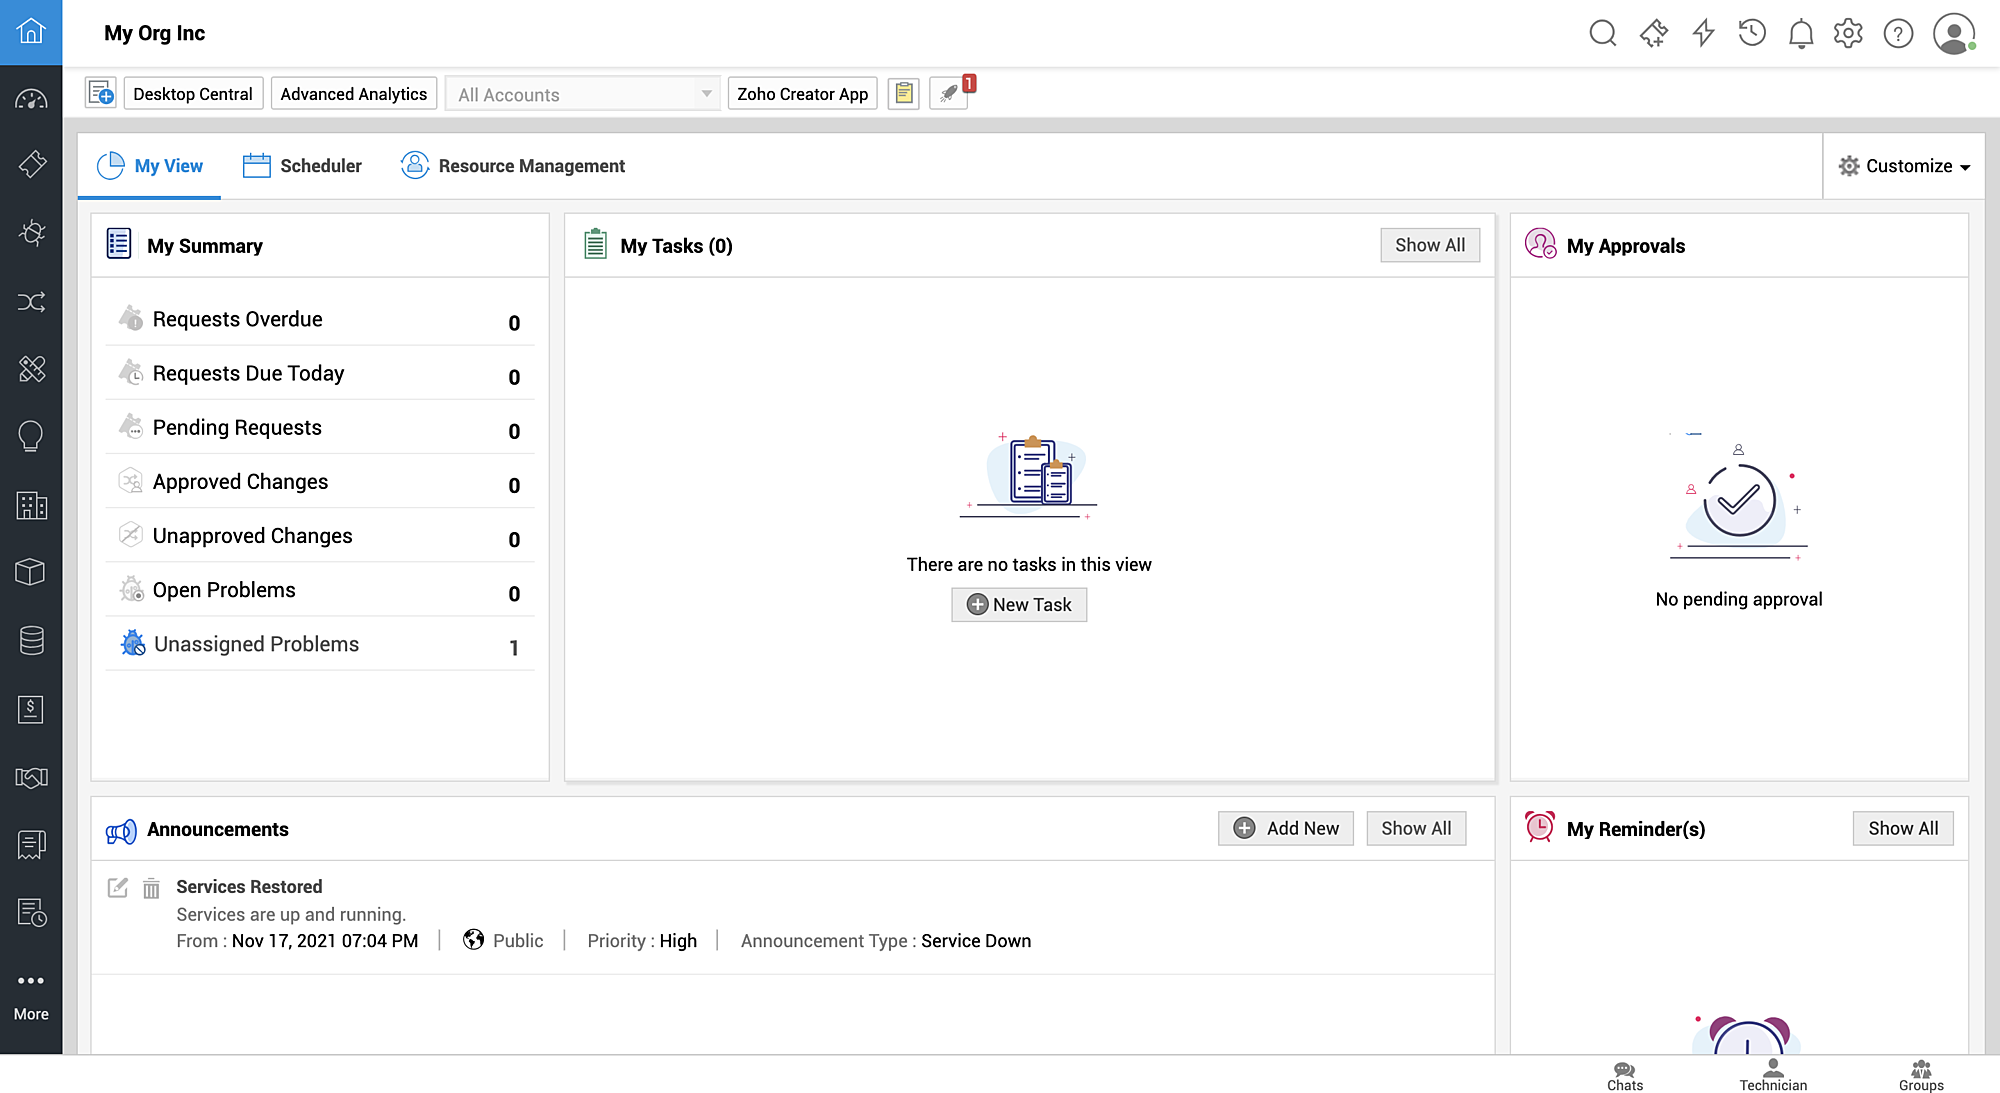The width and height of the screenshot is (2000, 1093).
Task: Open the rocket icon with red badge
Action: [949, 94]
